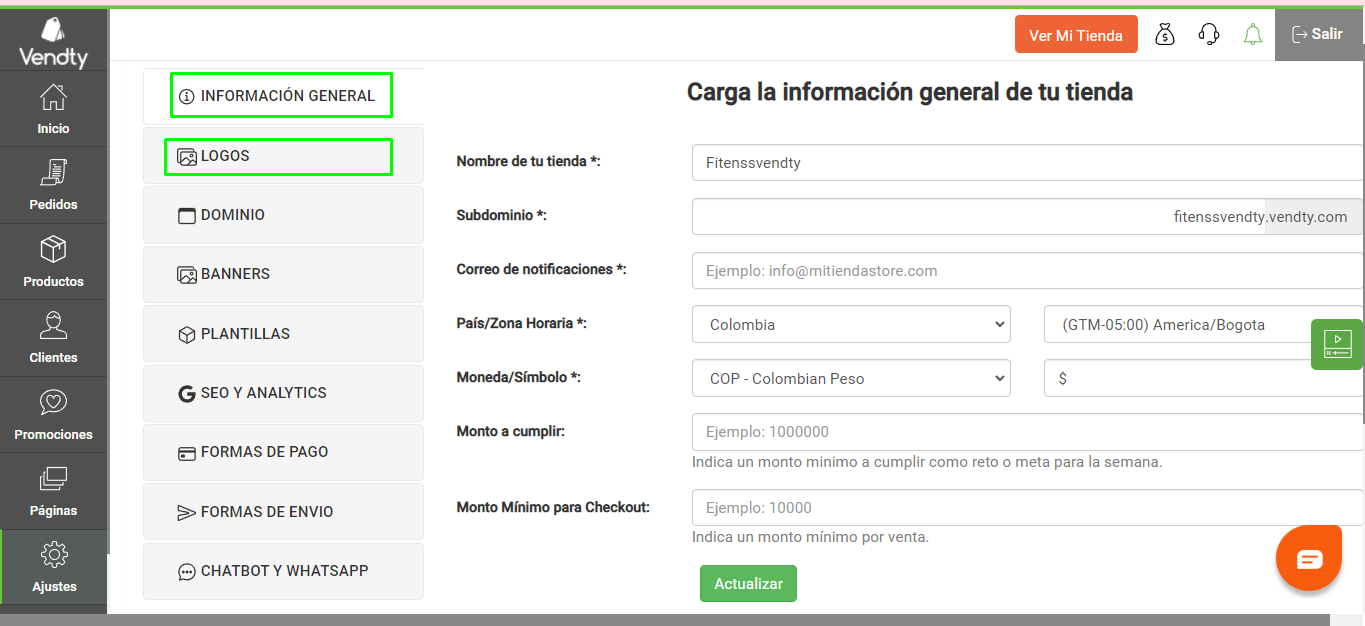Click the money bag icon near Ver Mi Tienda

coord(1164,33)
